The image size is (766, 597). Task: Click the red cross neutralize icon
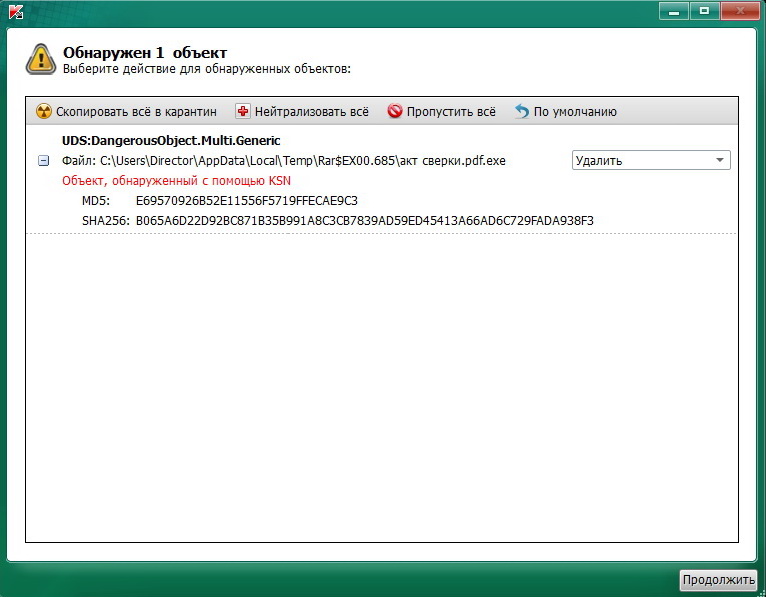[x=242, y=111]
